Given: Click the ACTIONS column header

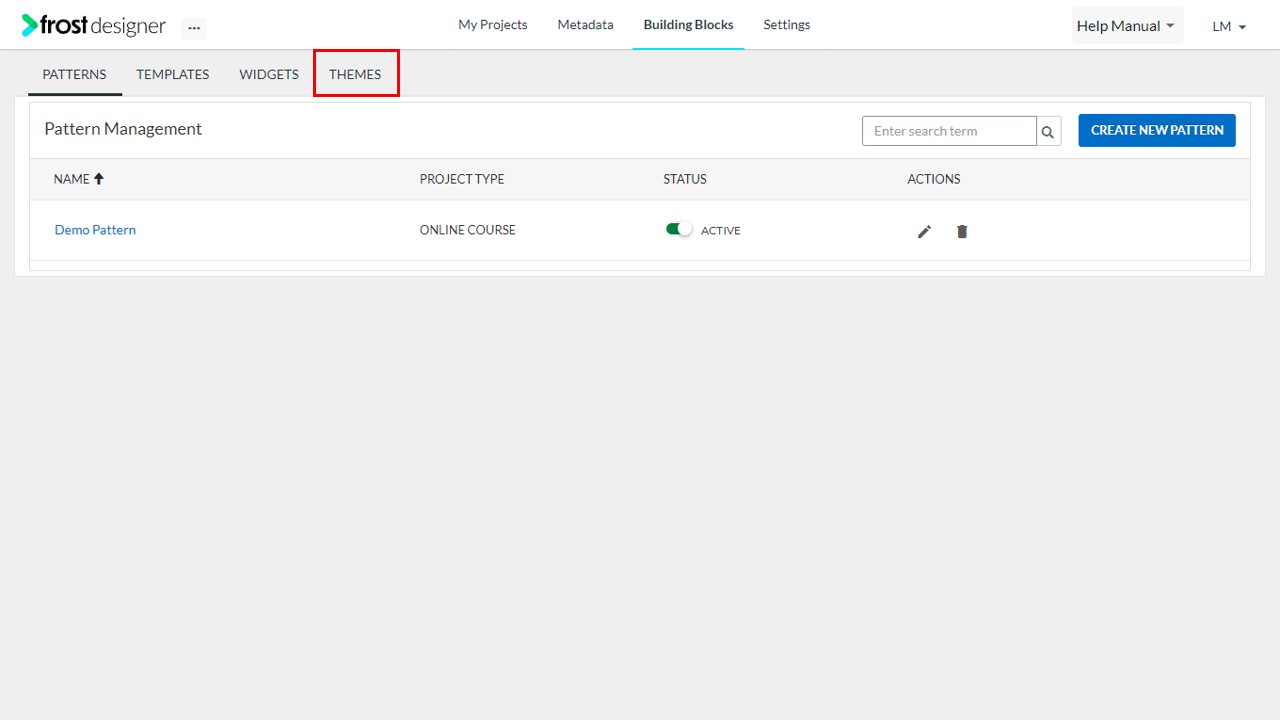Looking at the screenshot, I should [934, 179].
